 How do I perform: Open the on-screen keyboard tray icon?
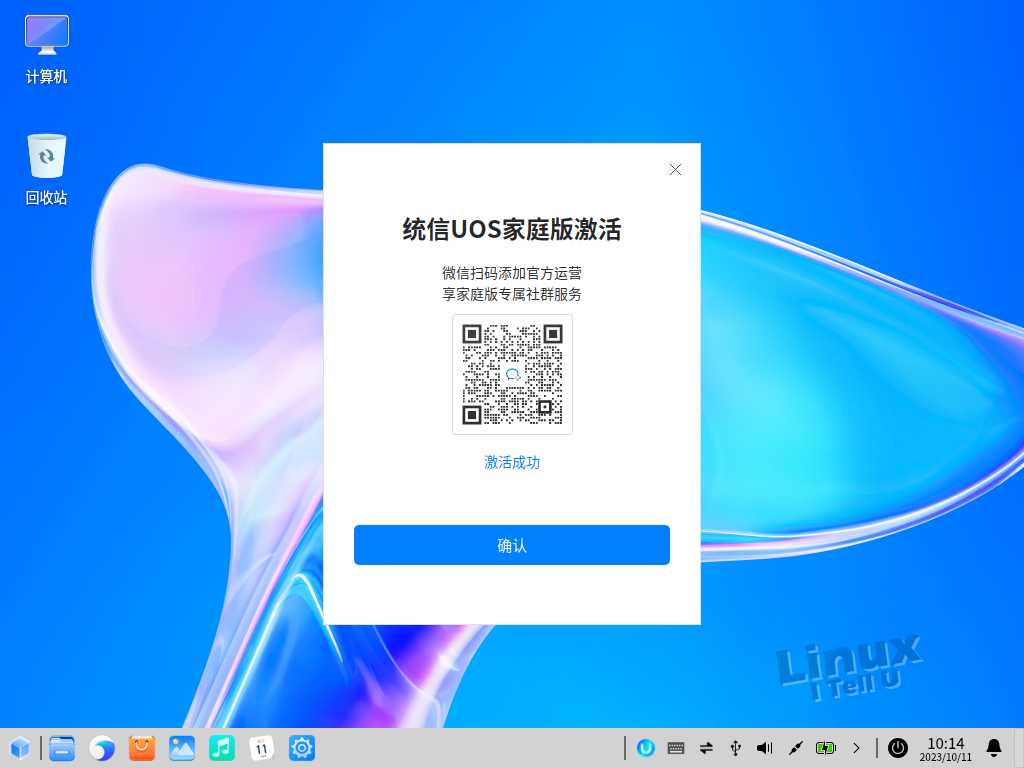pos(676,748)
